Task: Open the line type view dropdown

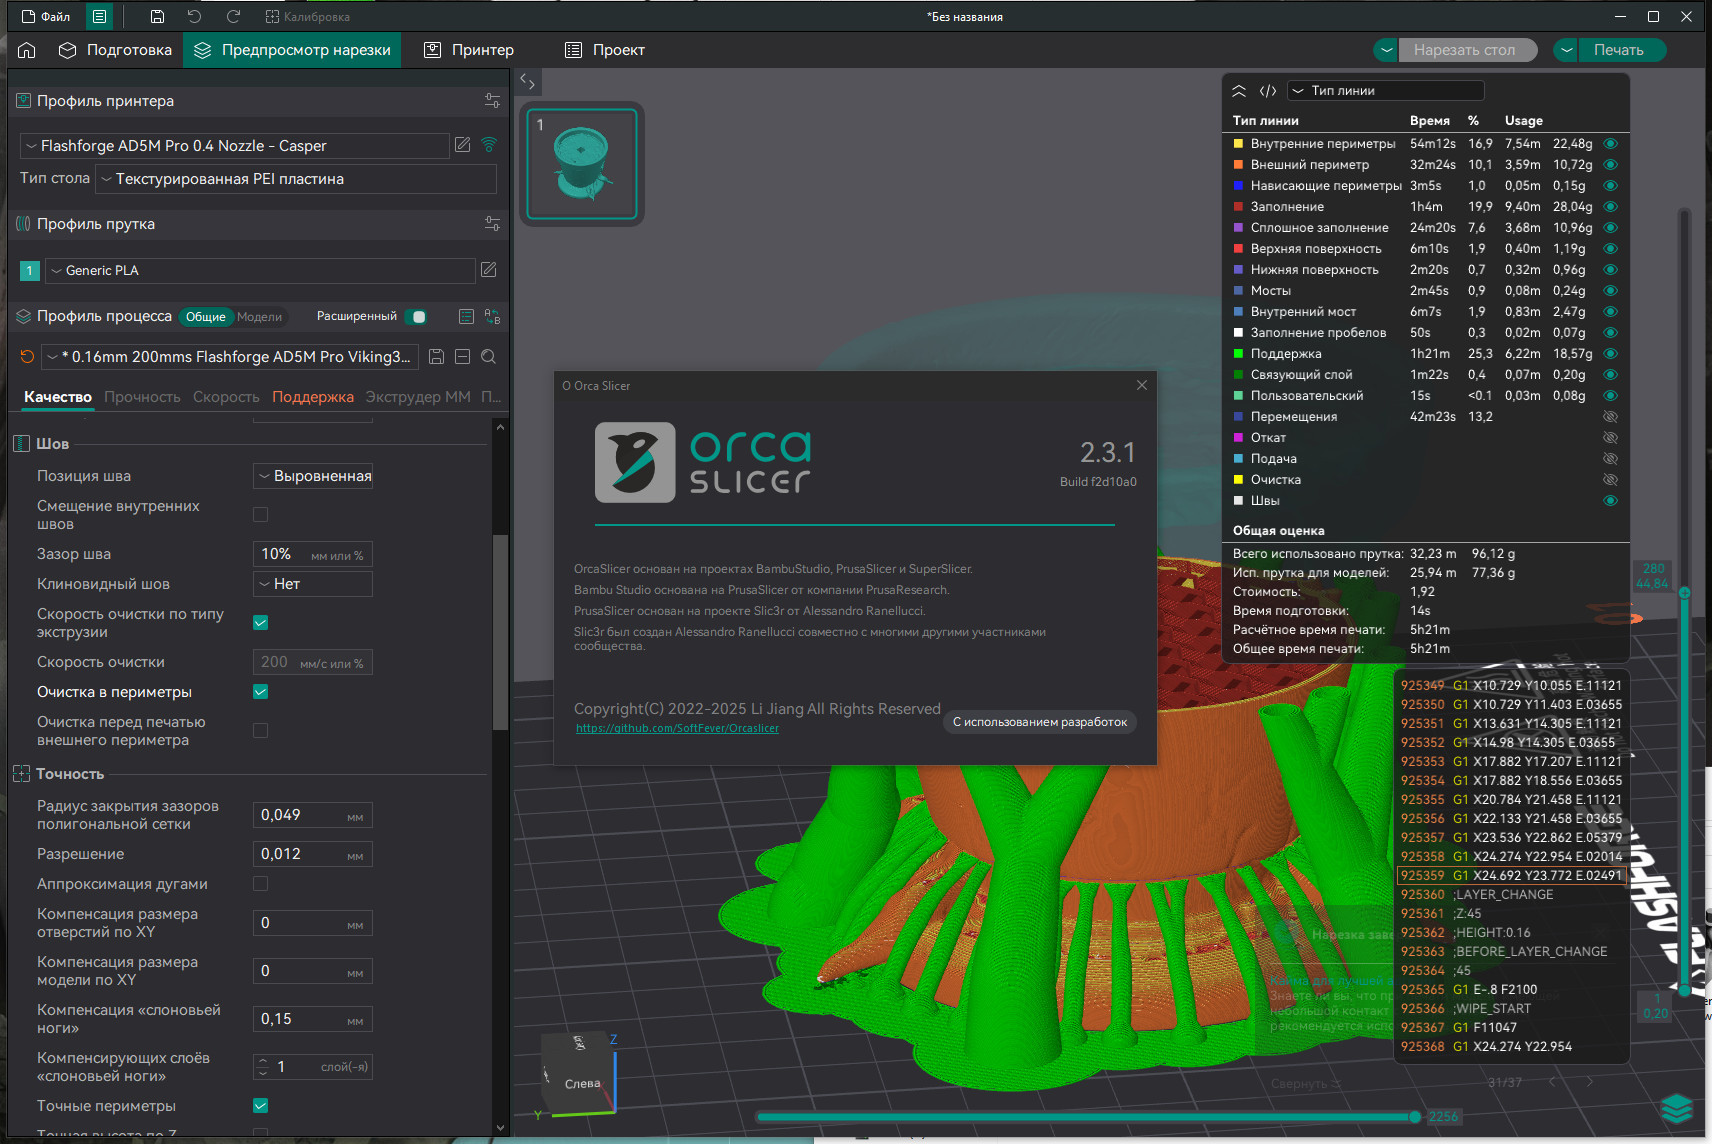Action: pos(1384,91)
